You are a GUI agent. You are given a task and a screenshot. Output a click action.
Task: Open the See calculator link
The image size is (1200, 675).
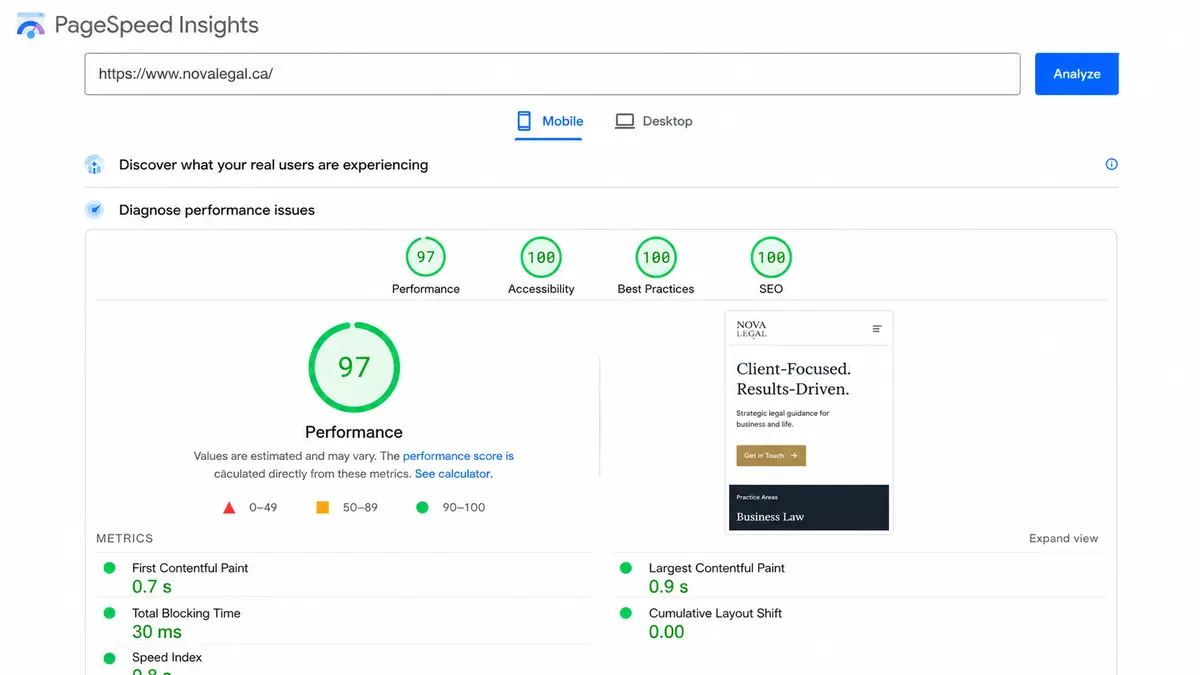(x=453, y=474)
